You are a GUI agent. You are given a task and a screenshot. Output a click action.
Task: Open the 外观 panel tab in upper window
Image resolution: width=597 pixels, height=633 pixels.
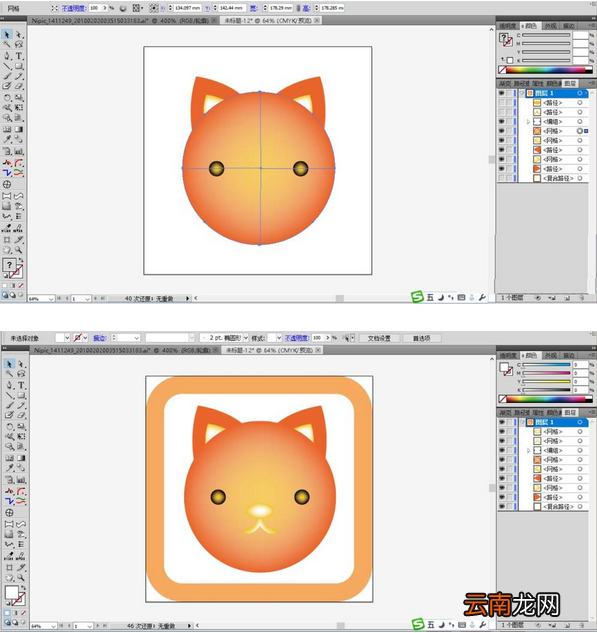pyautogui.click(x=550, y=26)
